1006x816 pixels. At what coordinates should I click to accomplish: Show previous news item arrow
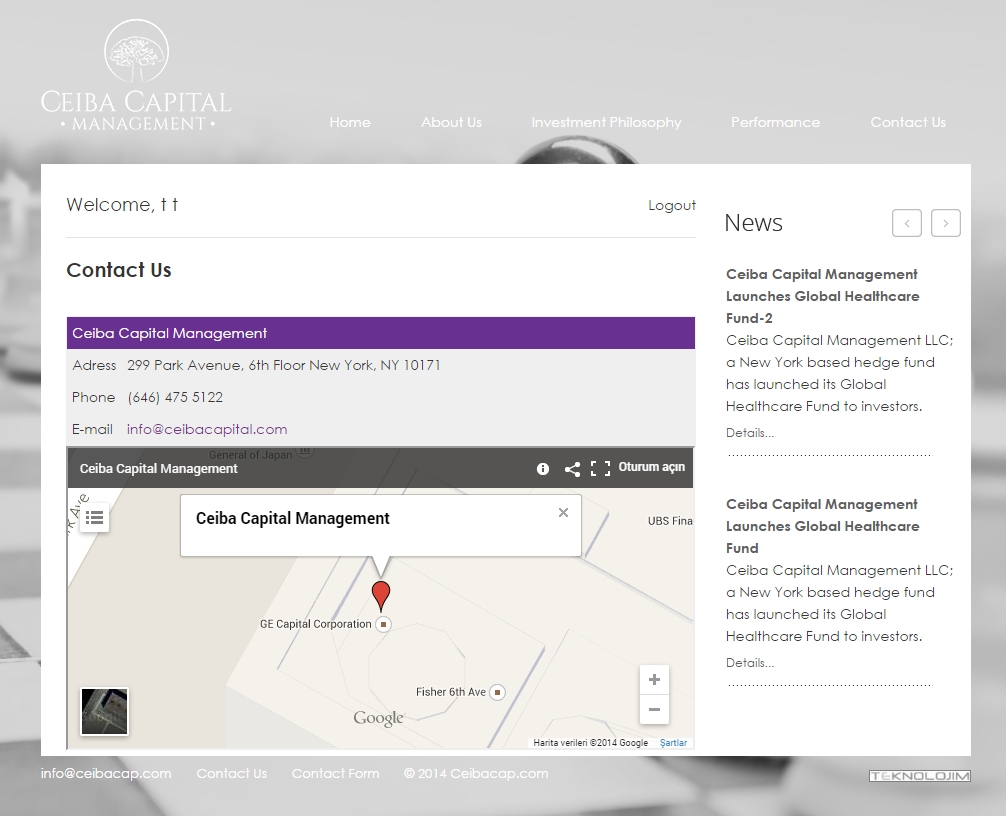point(907,223)
